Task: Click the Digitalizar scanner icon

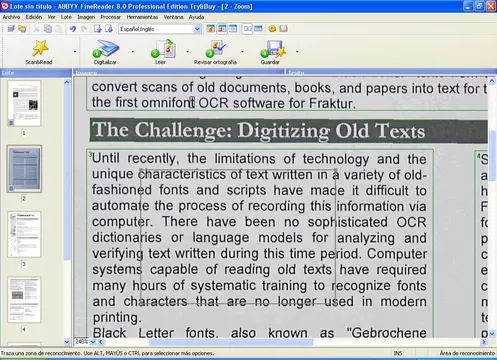Action: 105,51
